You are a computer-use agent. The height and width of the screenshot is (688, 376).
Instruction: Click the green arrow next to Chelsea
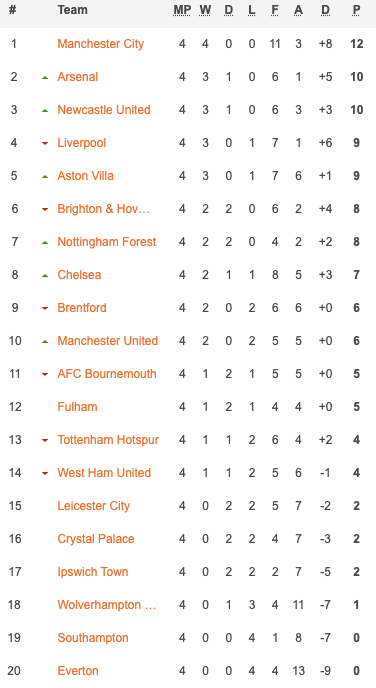click(45, 276)
